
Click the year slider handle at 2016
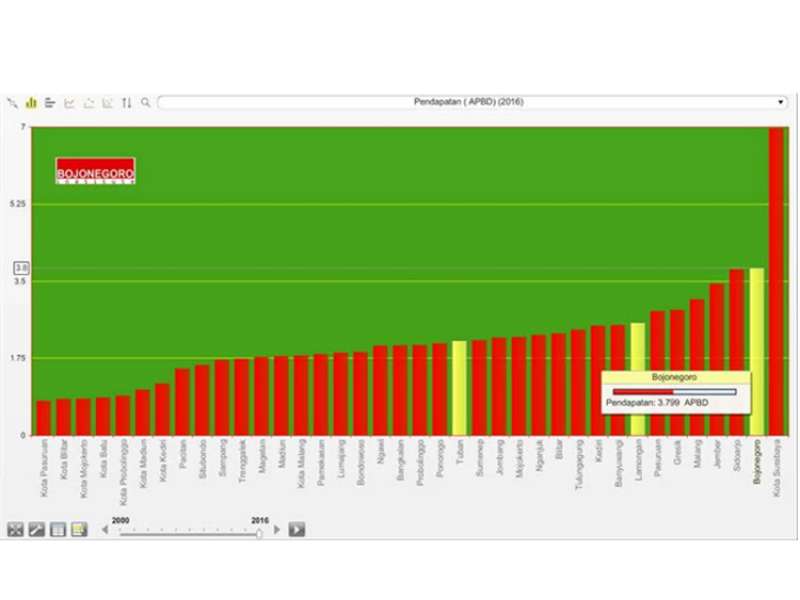point(259,533)
